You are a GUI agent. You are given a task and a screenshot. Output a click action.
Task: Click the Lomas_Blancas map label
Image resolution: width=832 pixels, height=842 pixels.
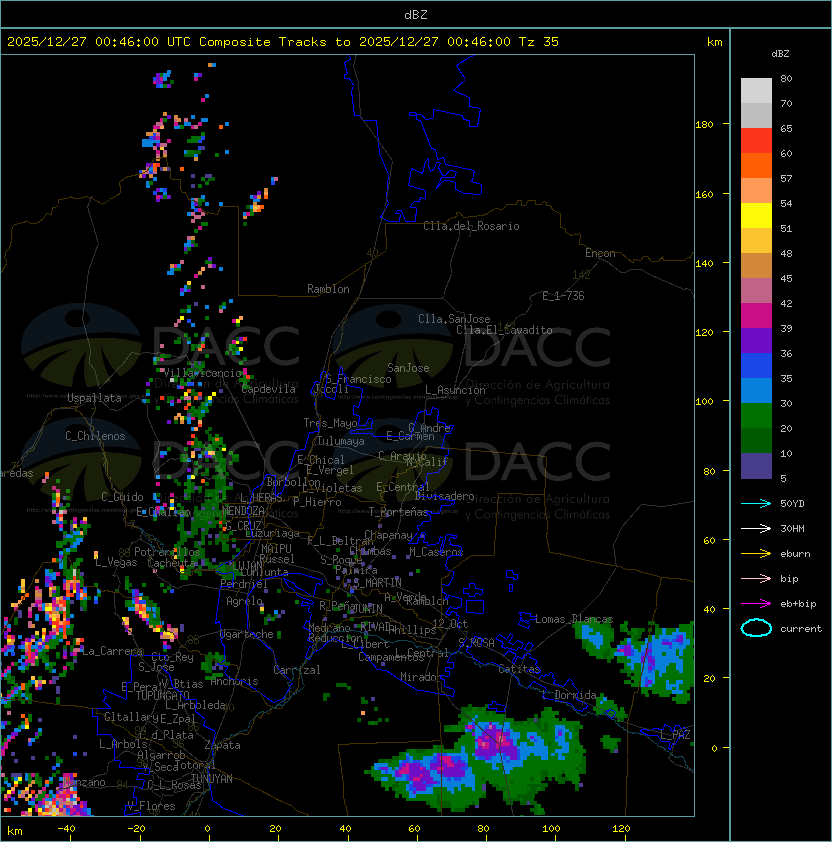574,619
